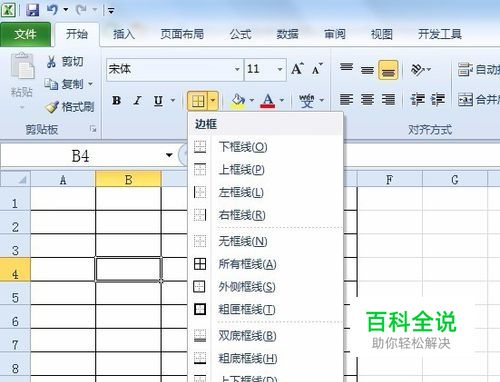
Task: Choose 无框线(N) no border
Action: (x=266, y=241)
